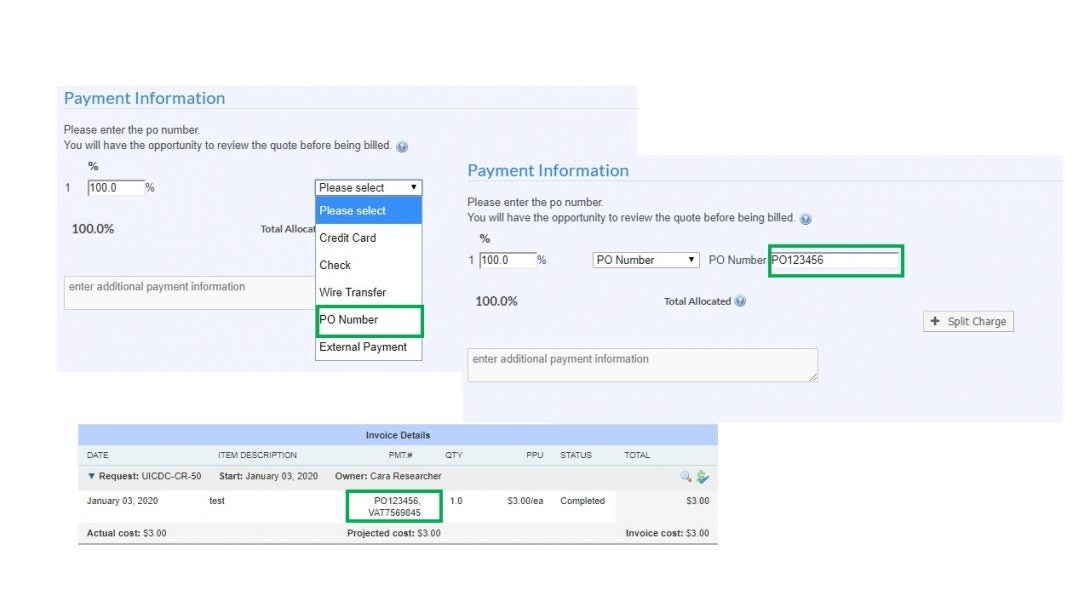
Task: Choose Credit Card from payment list
Action: (x=368, y=238)
